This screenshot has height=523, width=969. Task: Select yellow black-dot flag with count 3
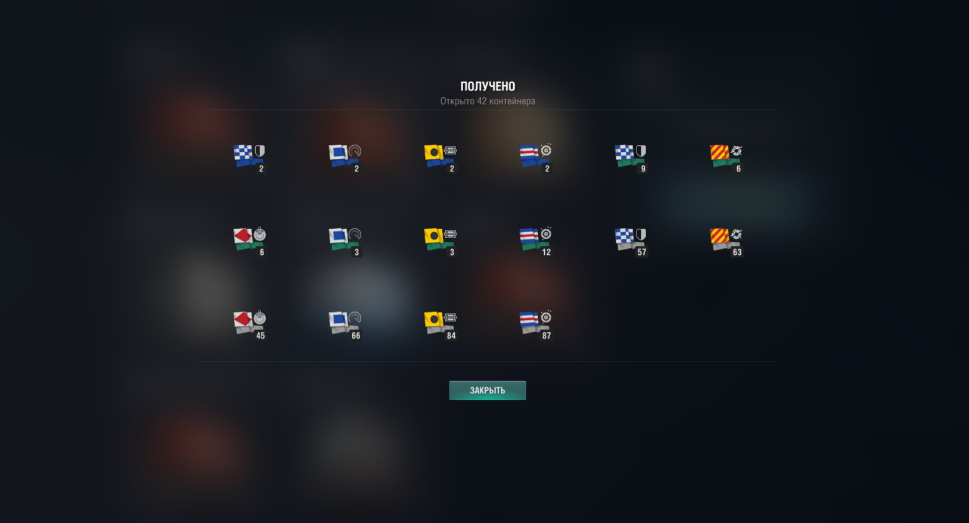coord(440,242)
